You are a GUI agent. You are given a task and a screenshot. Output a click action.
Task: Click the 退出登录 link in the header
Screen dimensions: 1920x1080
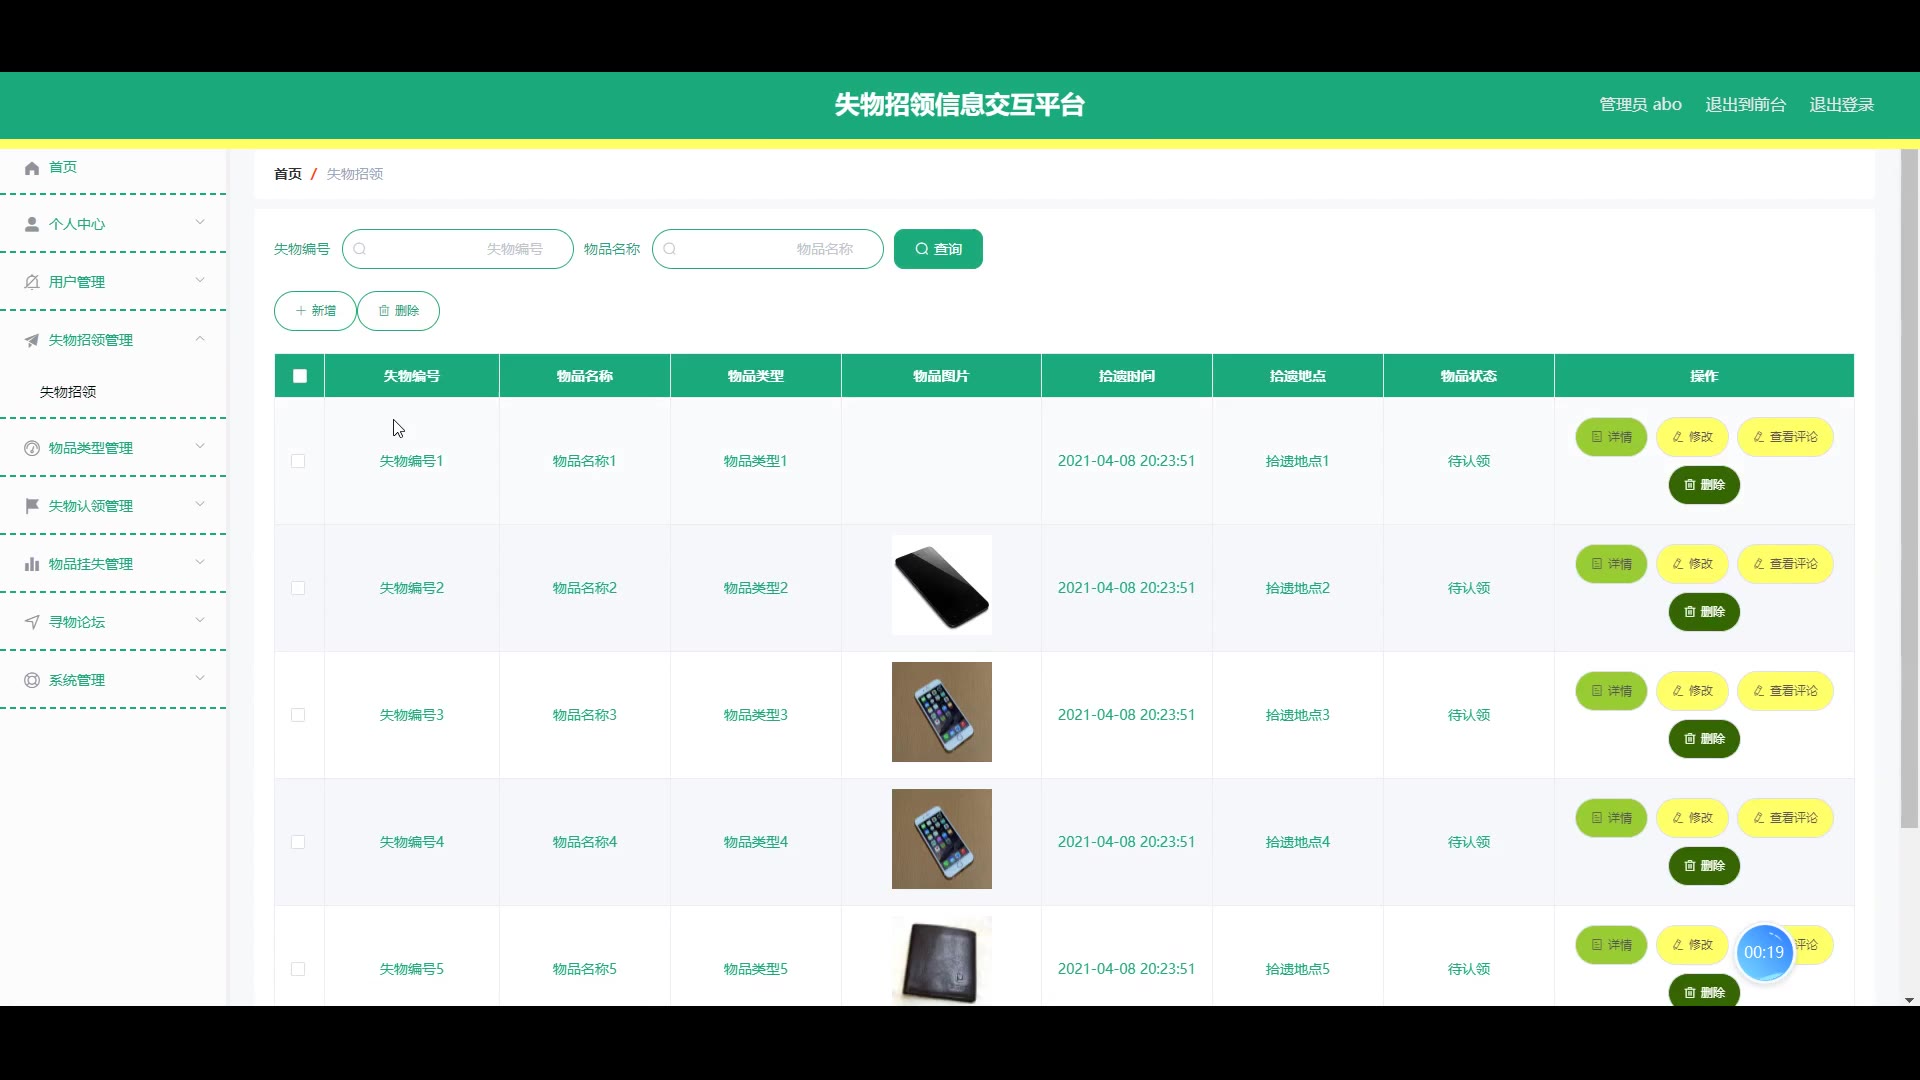(x=1841, y=105)
